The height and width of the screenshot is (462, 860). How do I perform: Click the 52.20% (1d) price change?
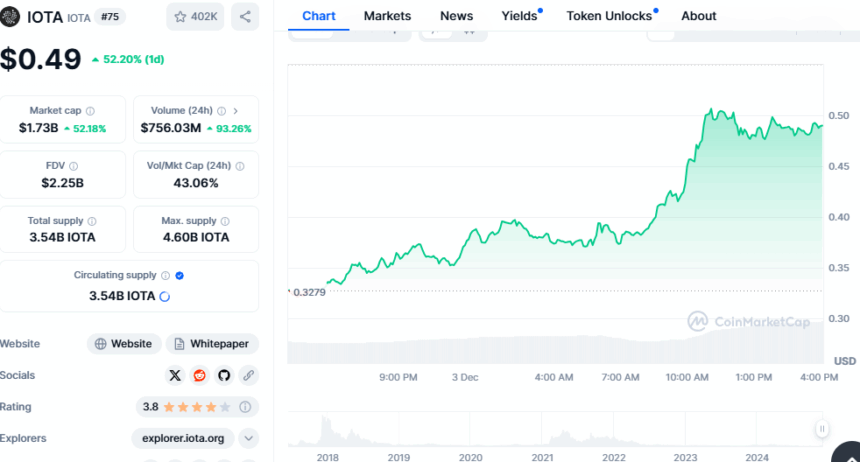pyautogui.click(x=128, y=59)
